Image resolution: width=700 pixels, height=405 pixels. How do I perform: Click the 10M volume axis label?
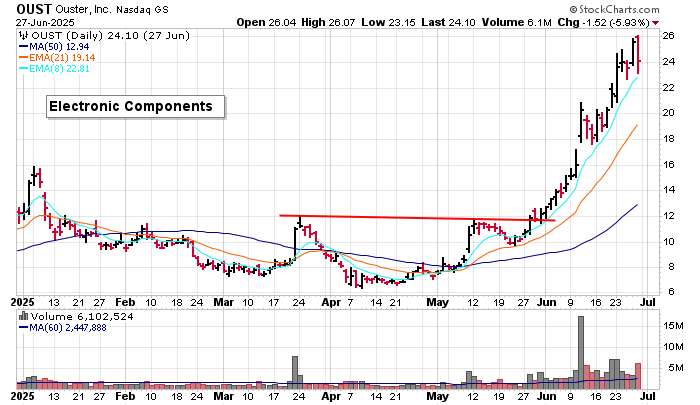(674, 347)
